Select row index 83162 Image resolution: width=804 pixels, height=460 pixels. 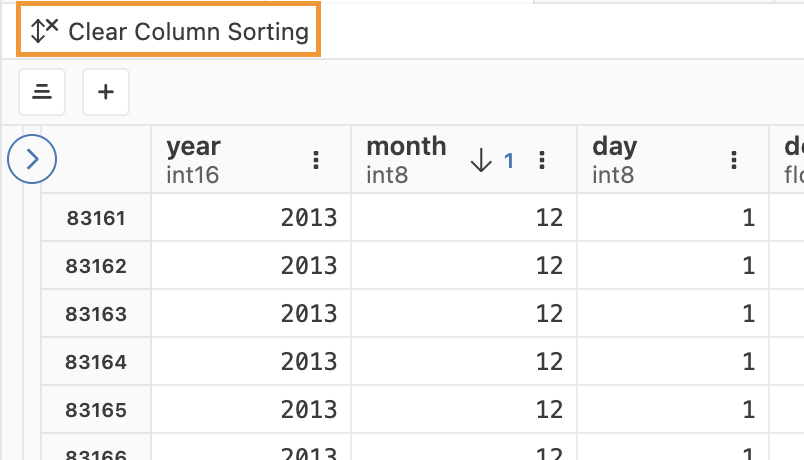96,266
